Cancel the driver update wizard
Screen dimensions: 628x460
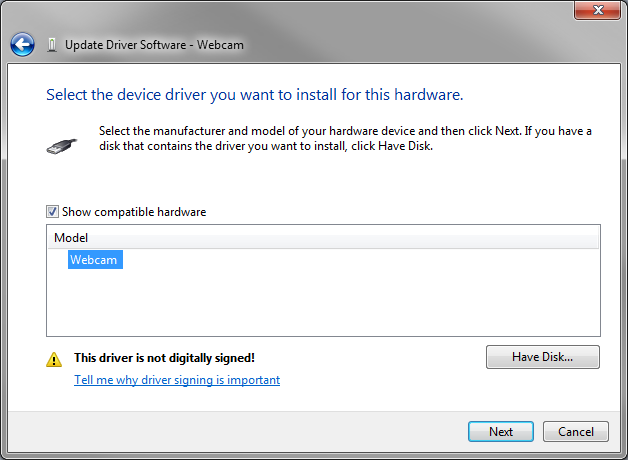[575, 432]
